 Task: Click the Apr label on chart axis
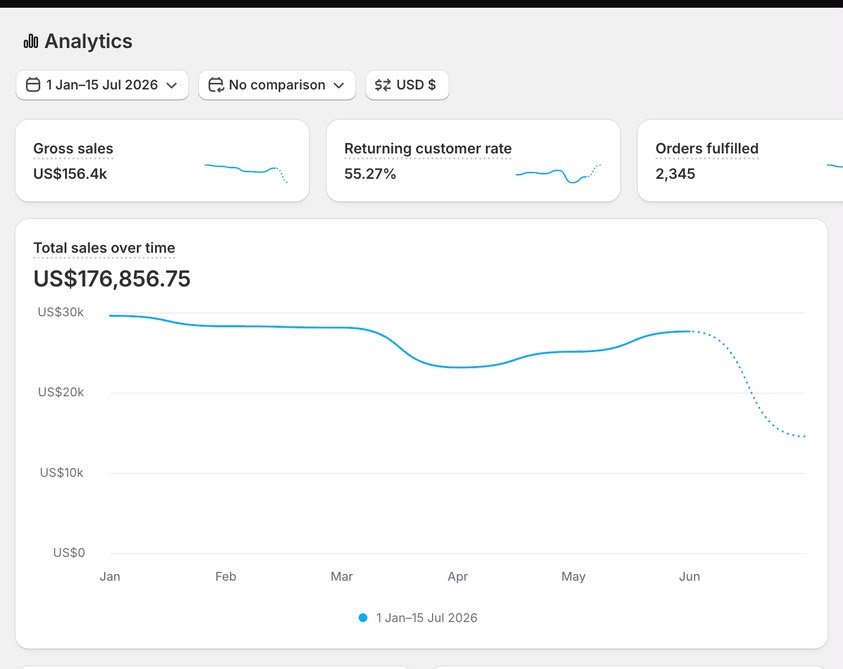[458, 577]
